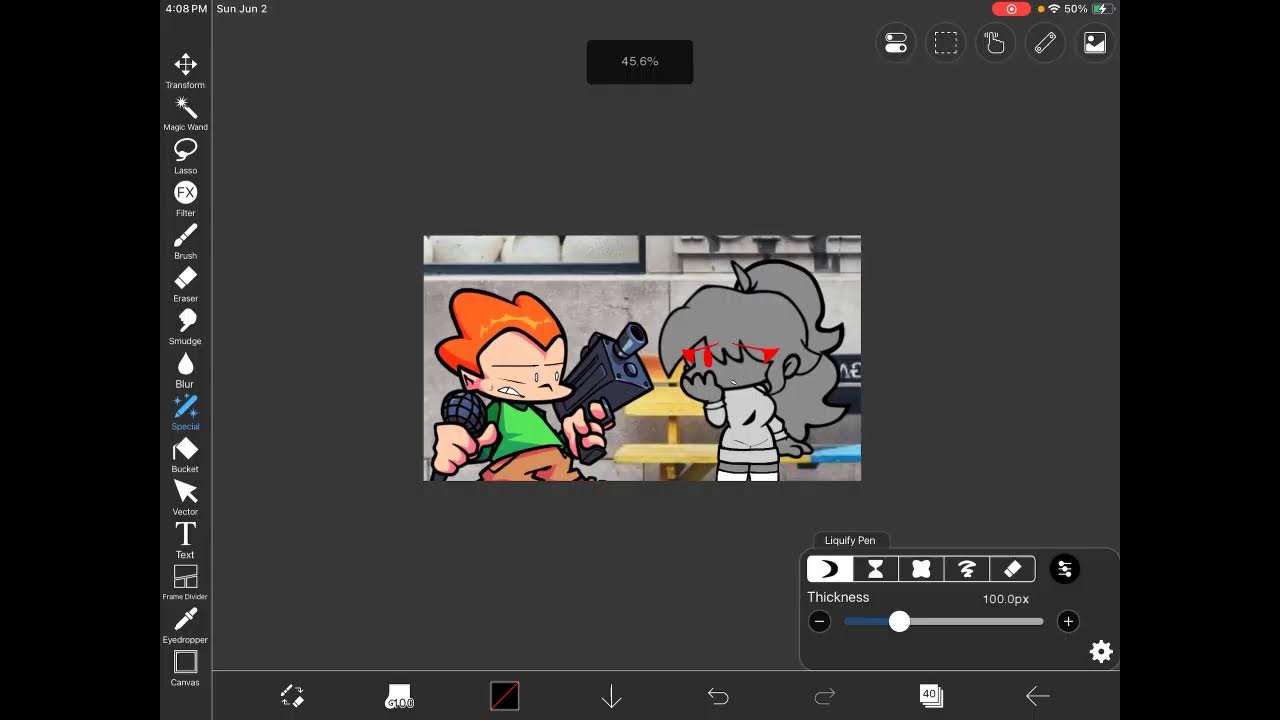Decrease Thickness with the minus button

click(x=820, y=622)
